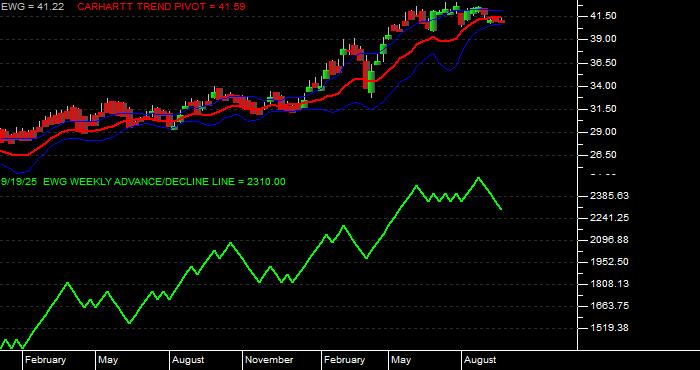700x370 pixels.
Task: Click the 1952.50 advance/decline axis value
Action: (x=609, y=262)
